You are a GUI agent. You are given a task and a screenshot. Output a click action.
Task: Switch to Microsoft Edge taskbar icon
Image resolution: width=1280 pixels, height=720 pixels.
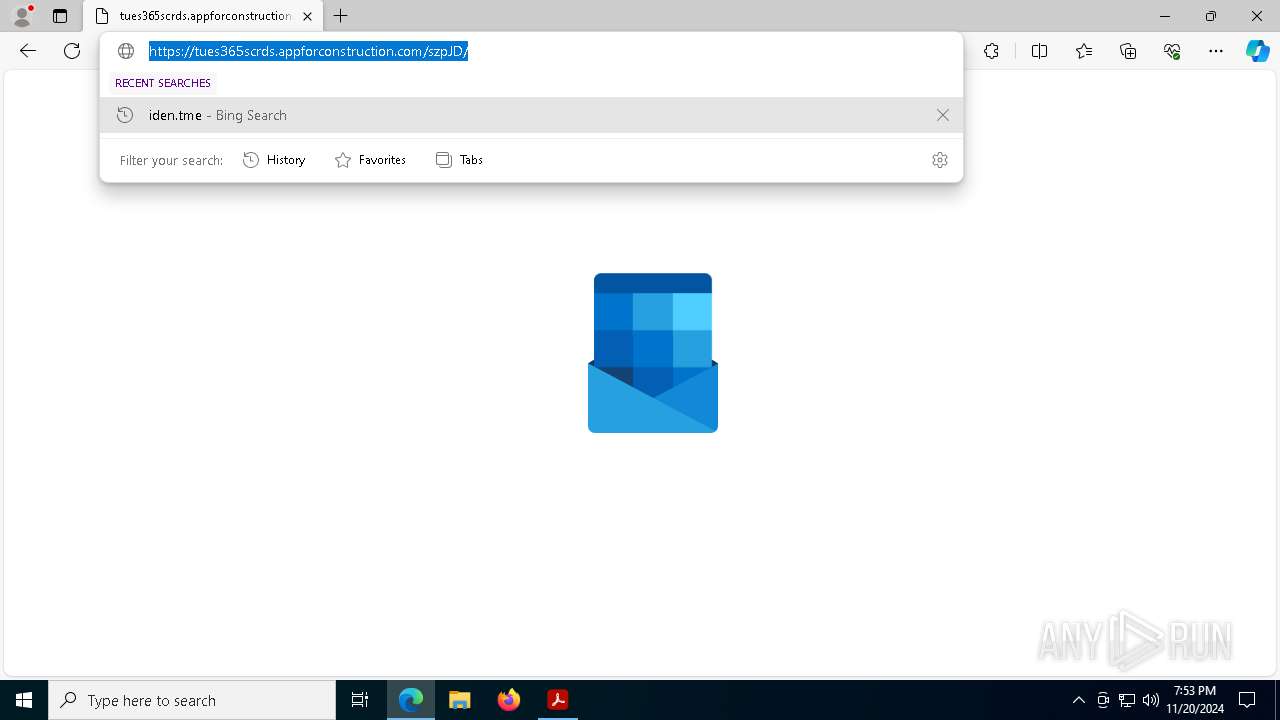411,700
